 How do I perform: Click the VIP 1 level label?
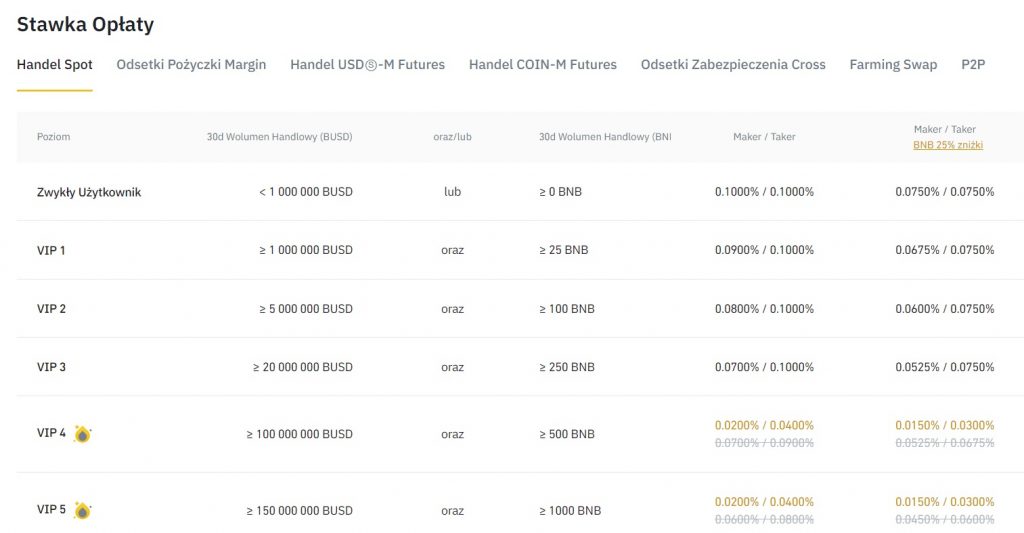(51, 250)
